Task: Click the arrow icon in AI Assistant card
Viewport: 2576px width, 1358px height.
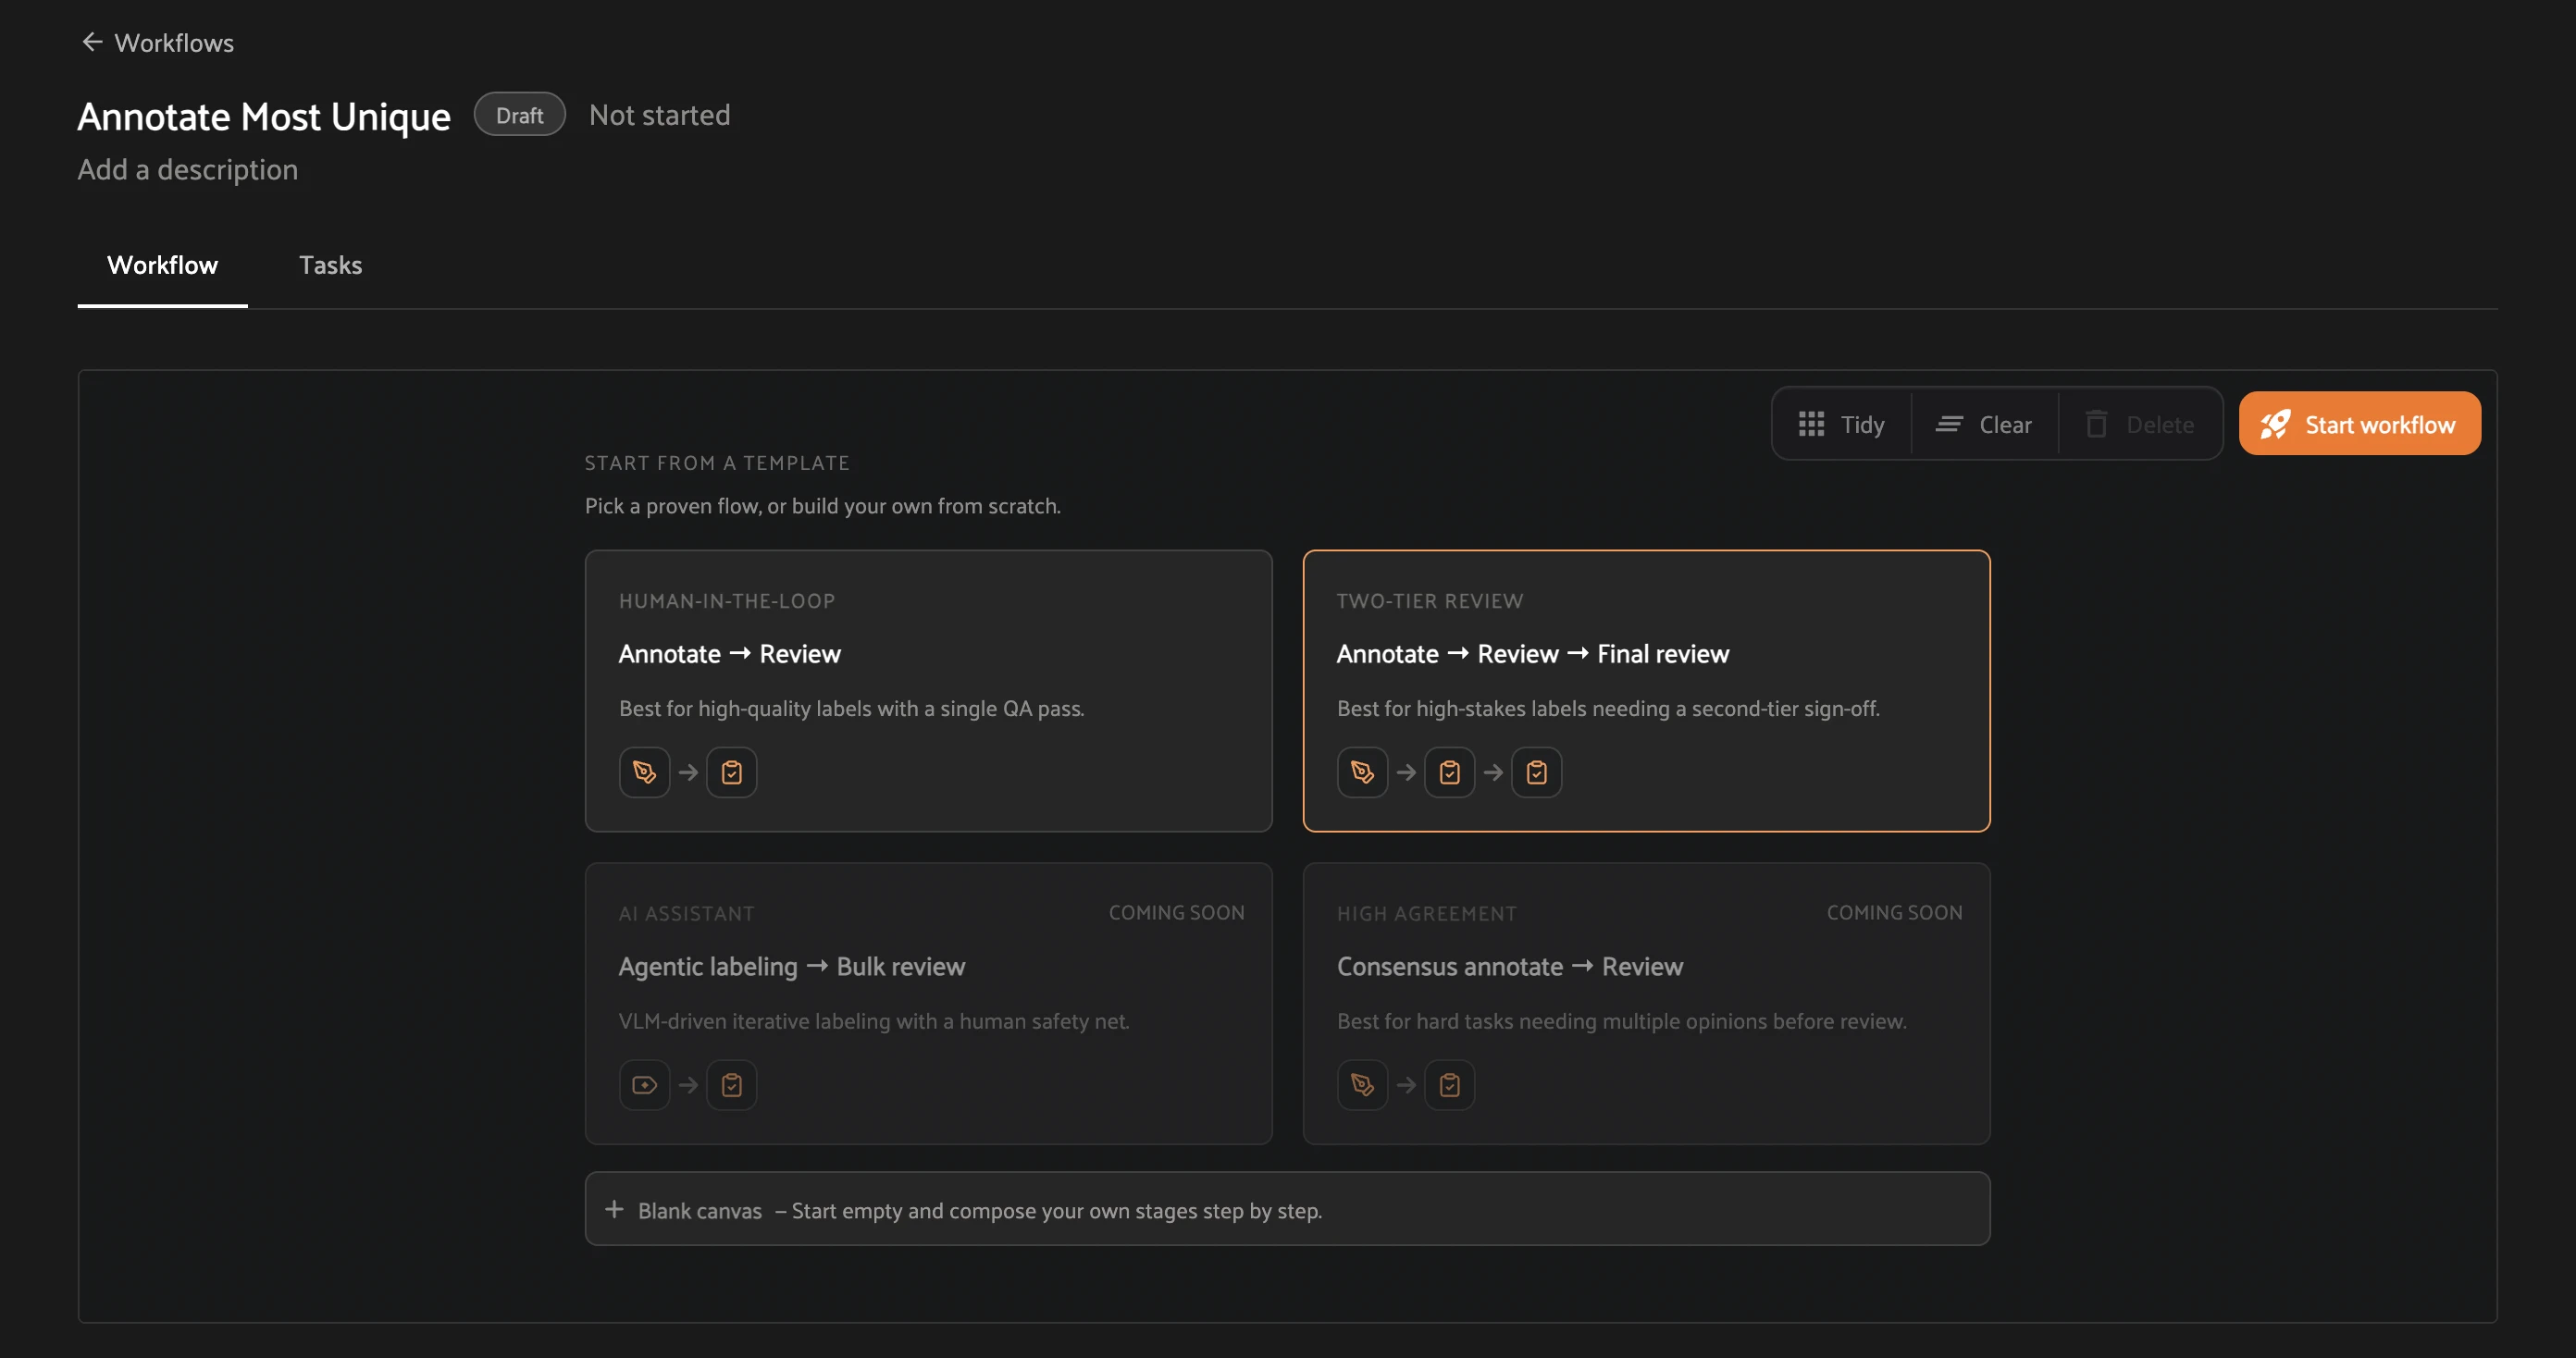Action: tap(688, 1085)
